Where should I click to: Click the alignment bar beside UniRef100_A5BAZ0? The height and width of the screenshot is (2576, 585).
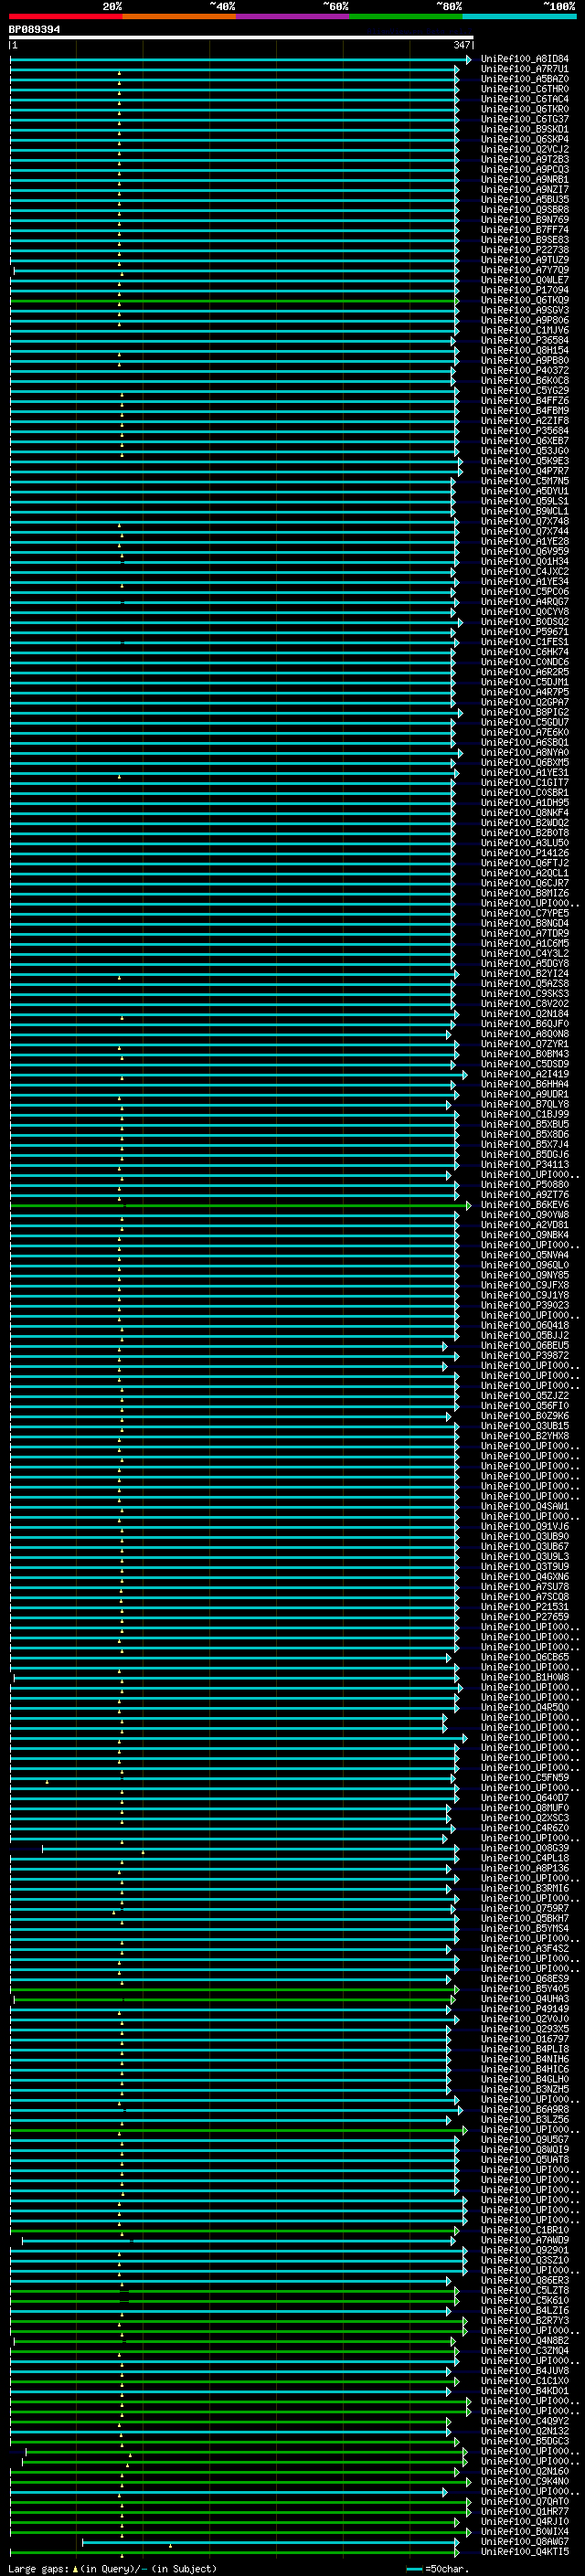pyautogui.click(x=234, y=80)
